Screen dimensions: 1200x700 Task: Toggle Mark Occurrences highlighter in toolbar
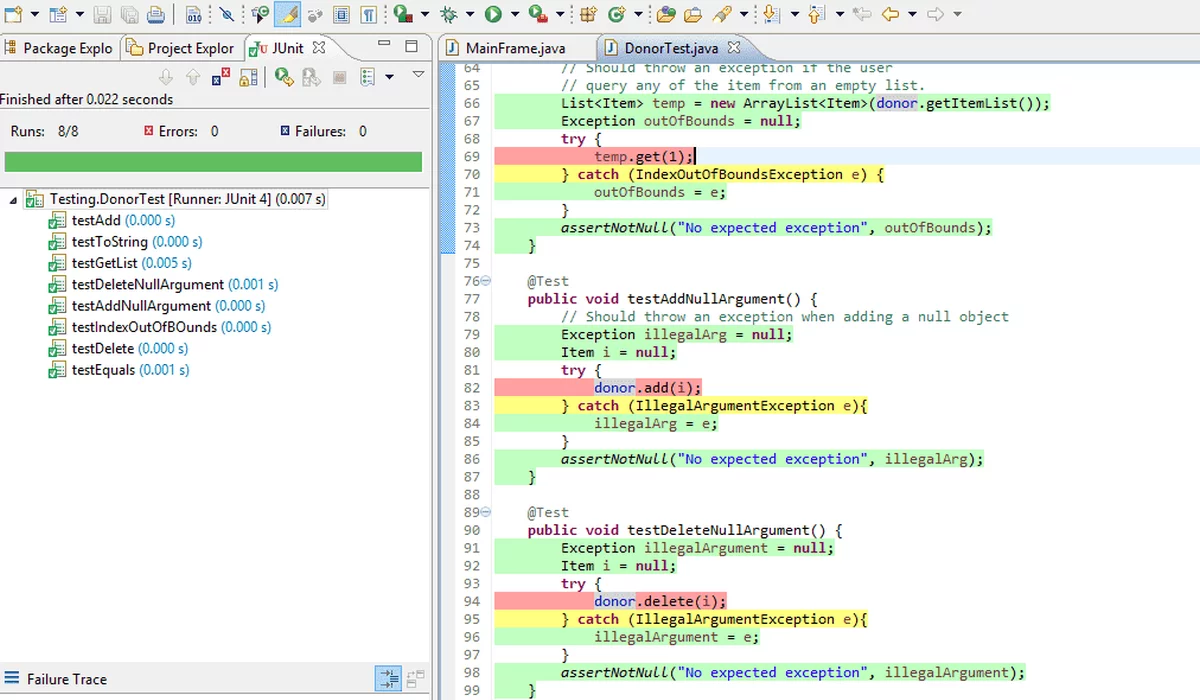click(x=287, y=14)
